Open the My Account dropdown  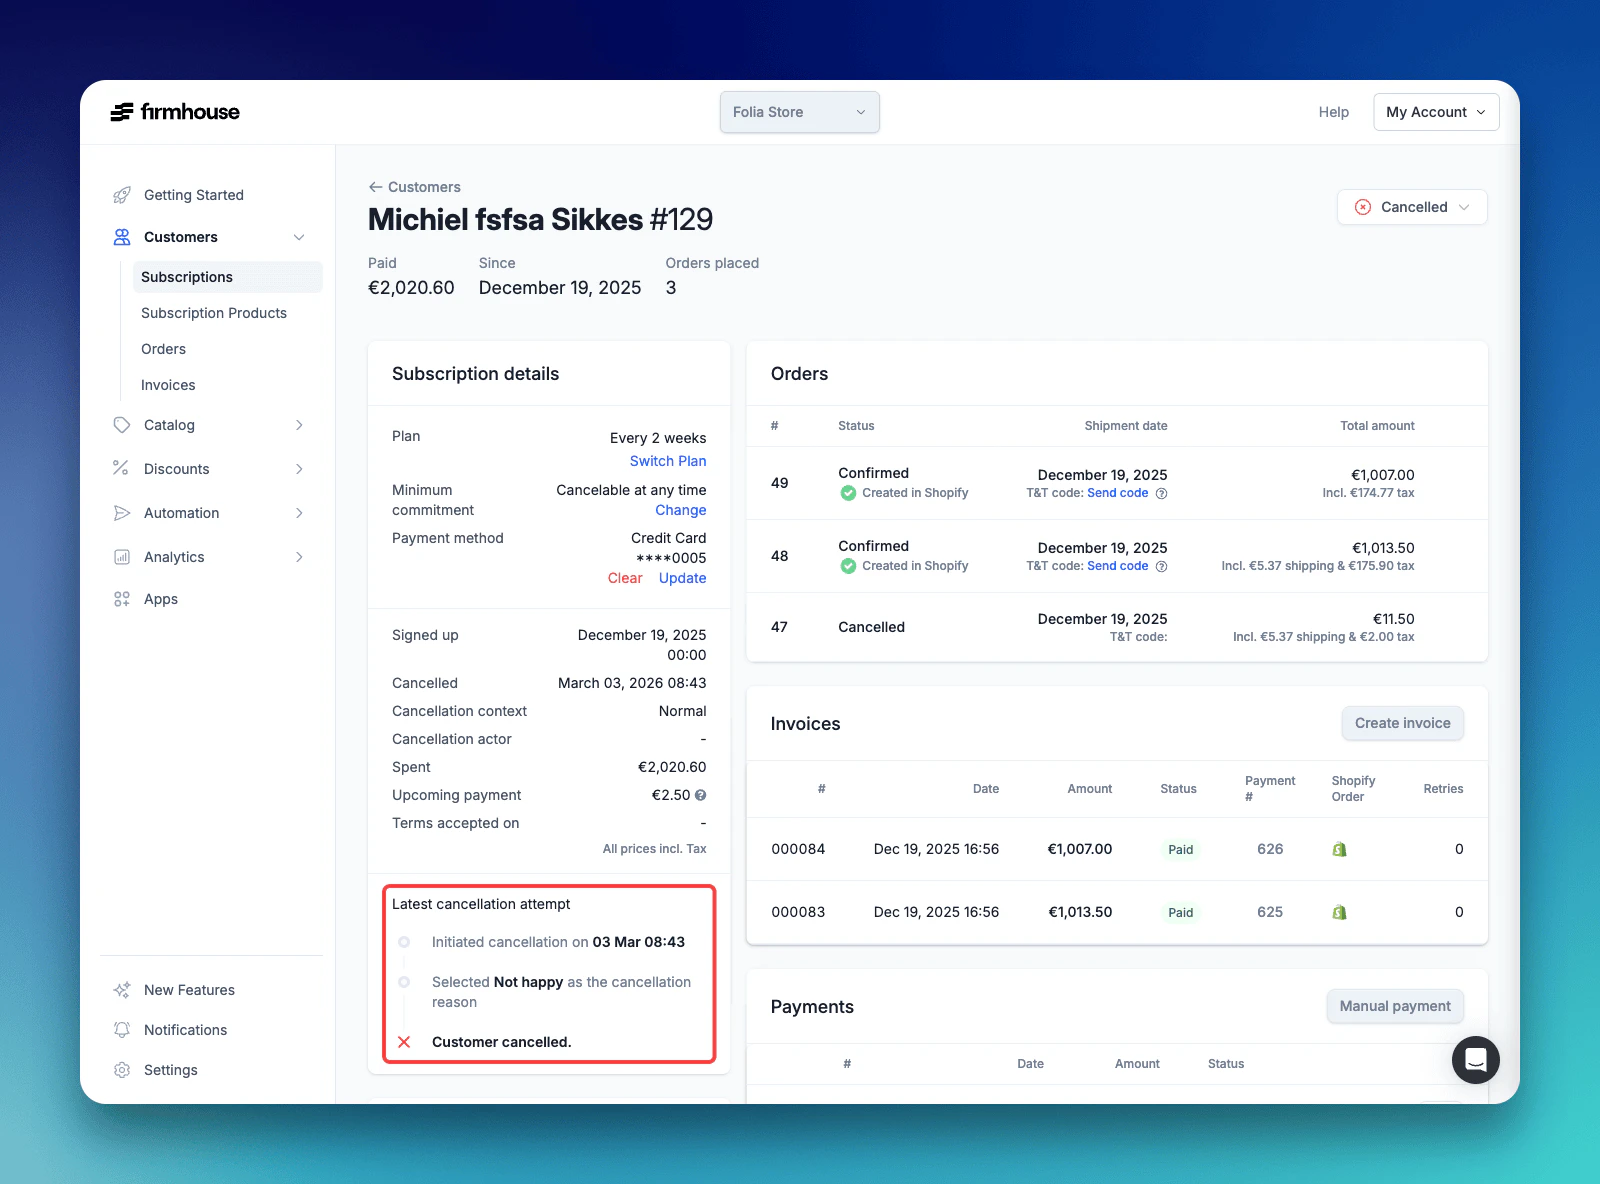point(1436,112)
